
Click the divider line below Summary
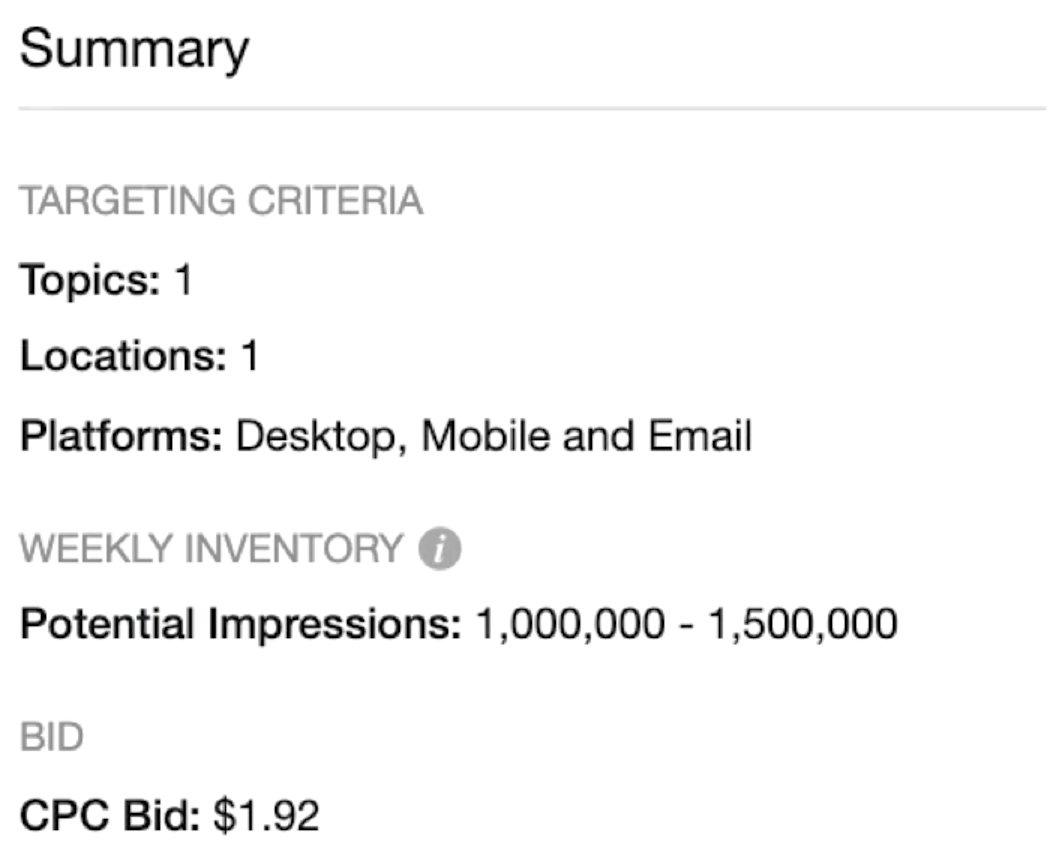coord(532,108)
